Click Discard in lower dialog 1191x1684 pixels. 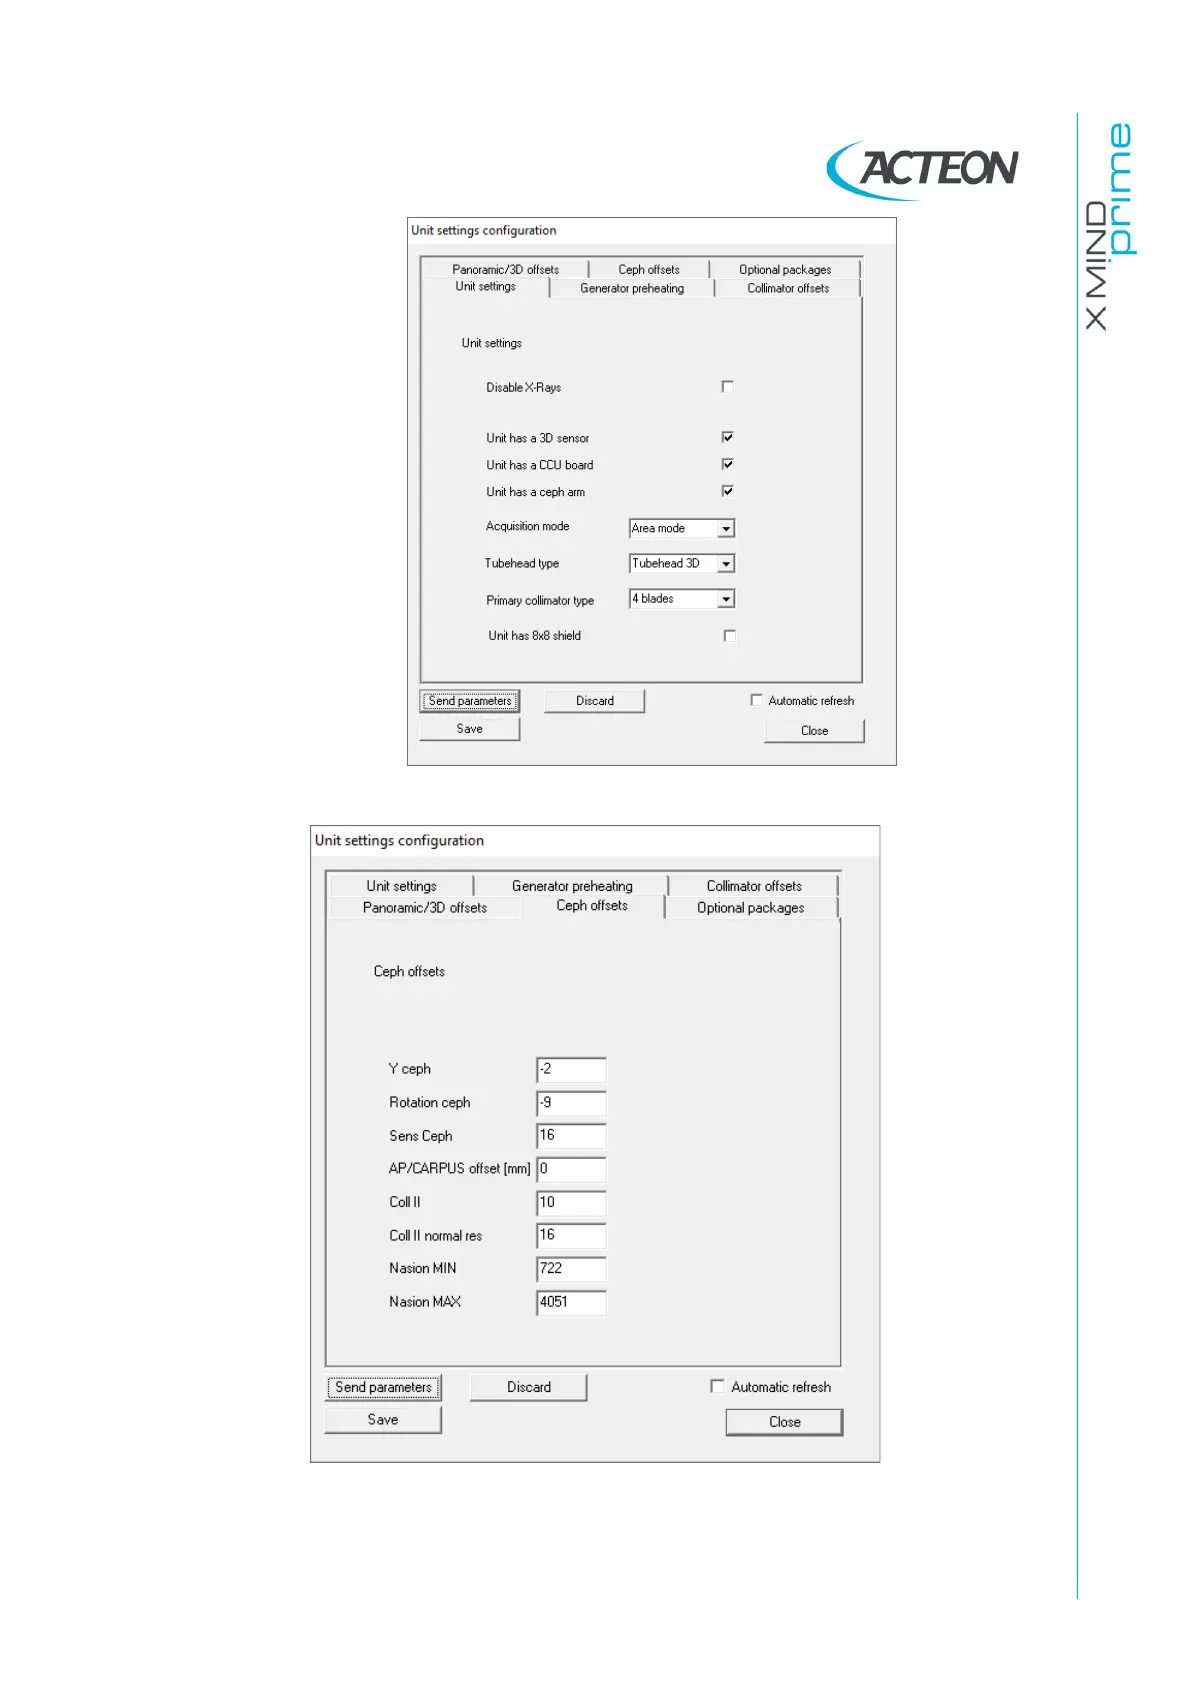(x=529, y=1387)
